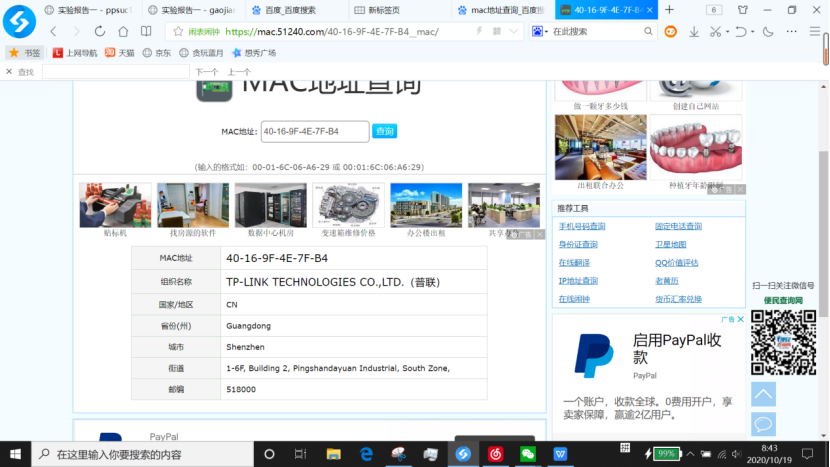The height and width of the screenshot is (467, 830).
Task: Open the notification center icon
Action: [x=807, y=454]
